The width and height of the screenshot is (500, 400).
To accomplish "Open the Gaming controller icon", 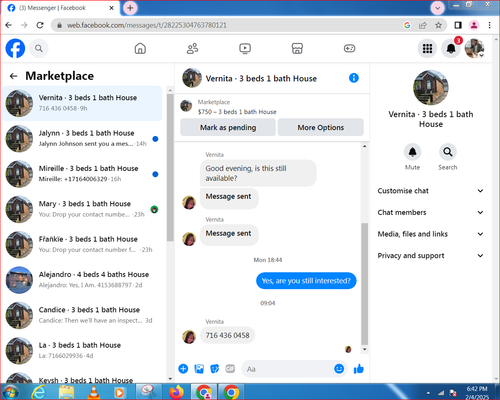I will [349, 49].
